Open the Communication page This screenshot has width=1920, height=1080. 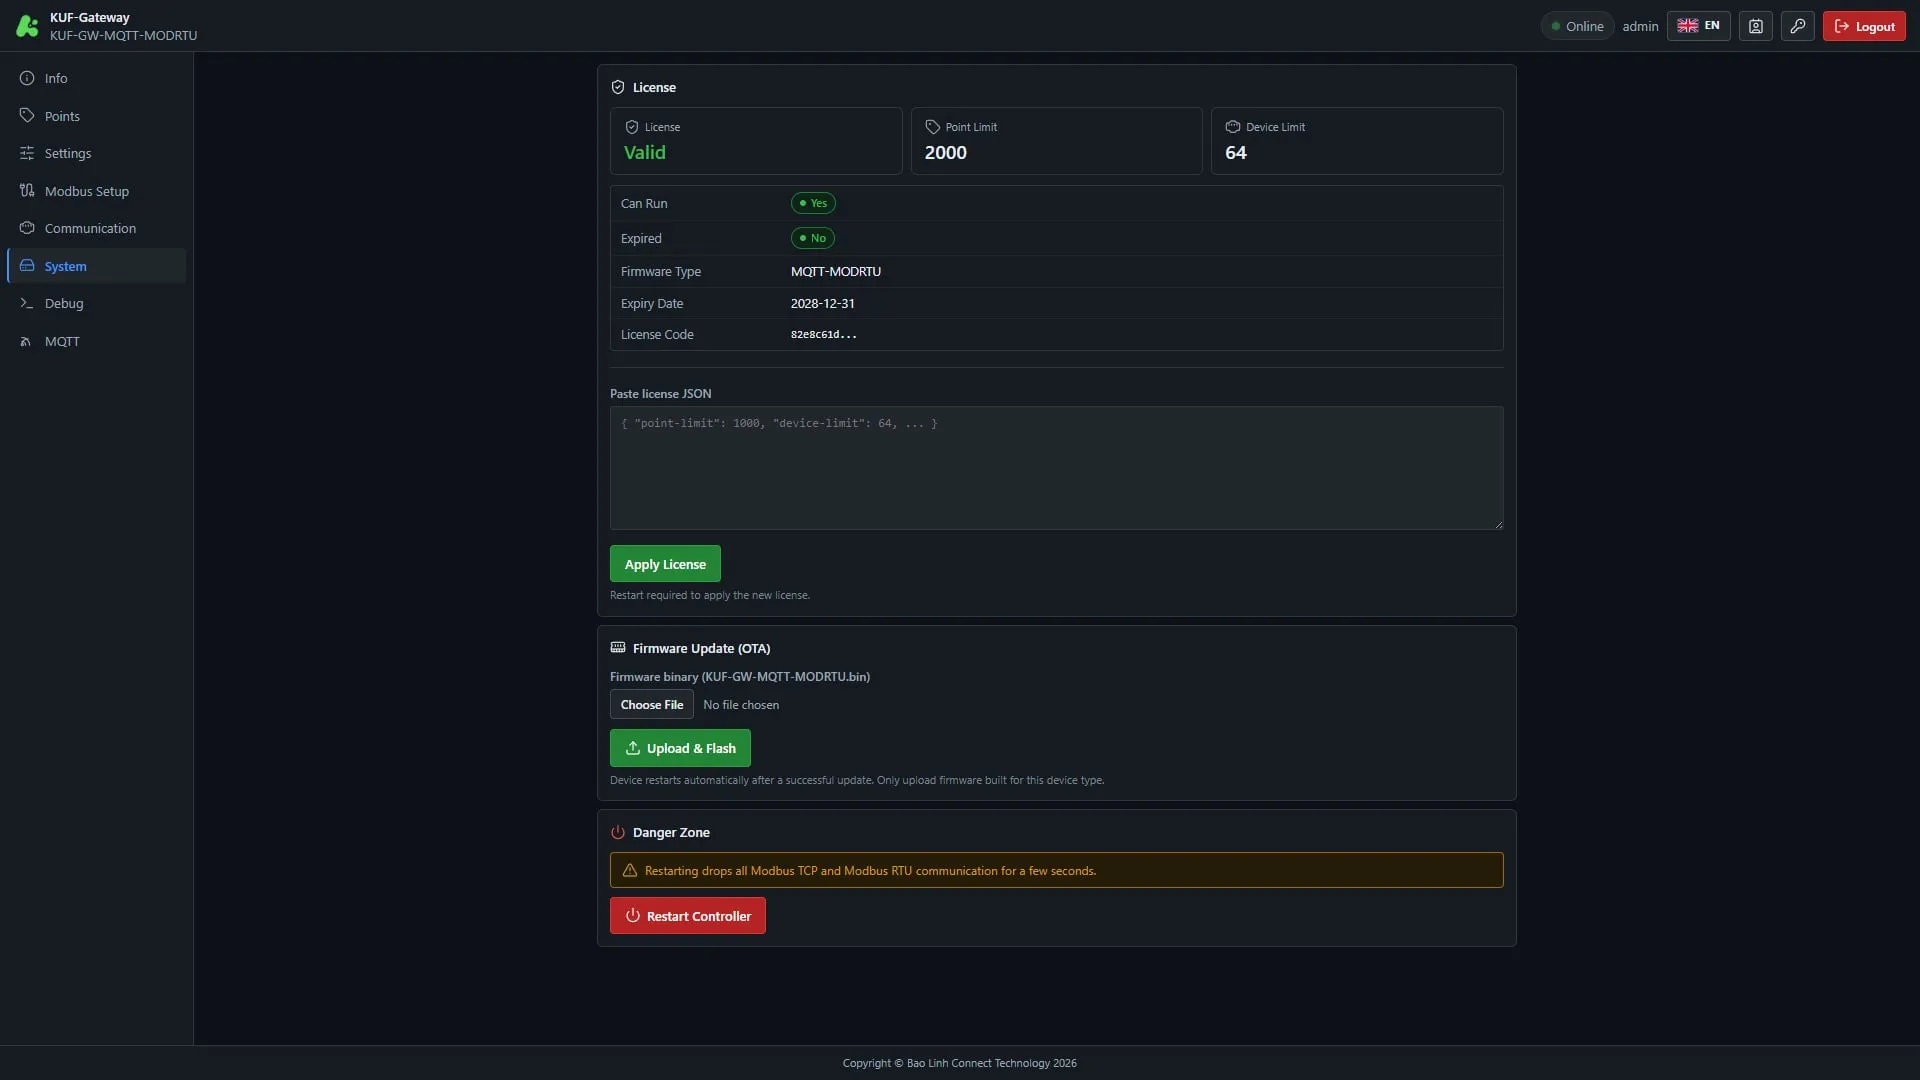pos(96,228)
